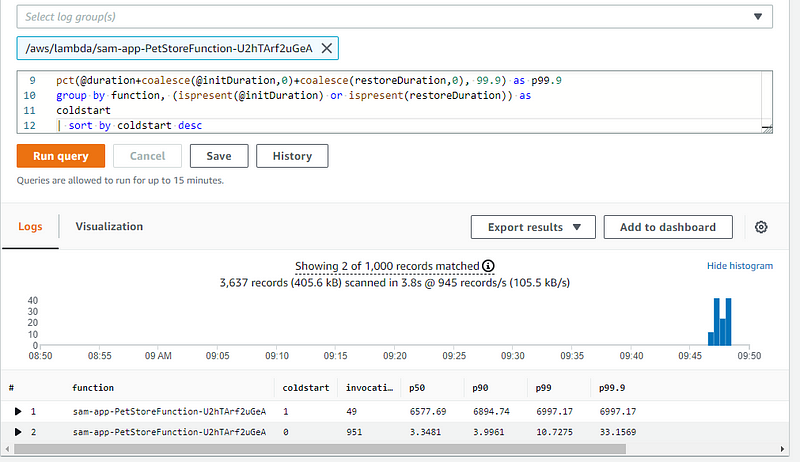This screenshot has width=800, height=462.
Task: Click invocations value 49
Action: click(x=352, y=411)
